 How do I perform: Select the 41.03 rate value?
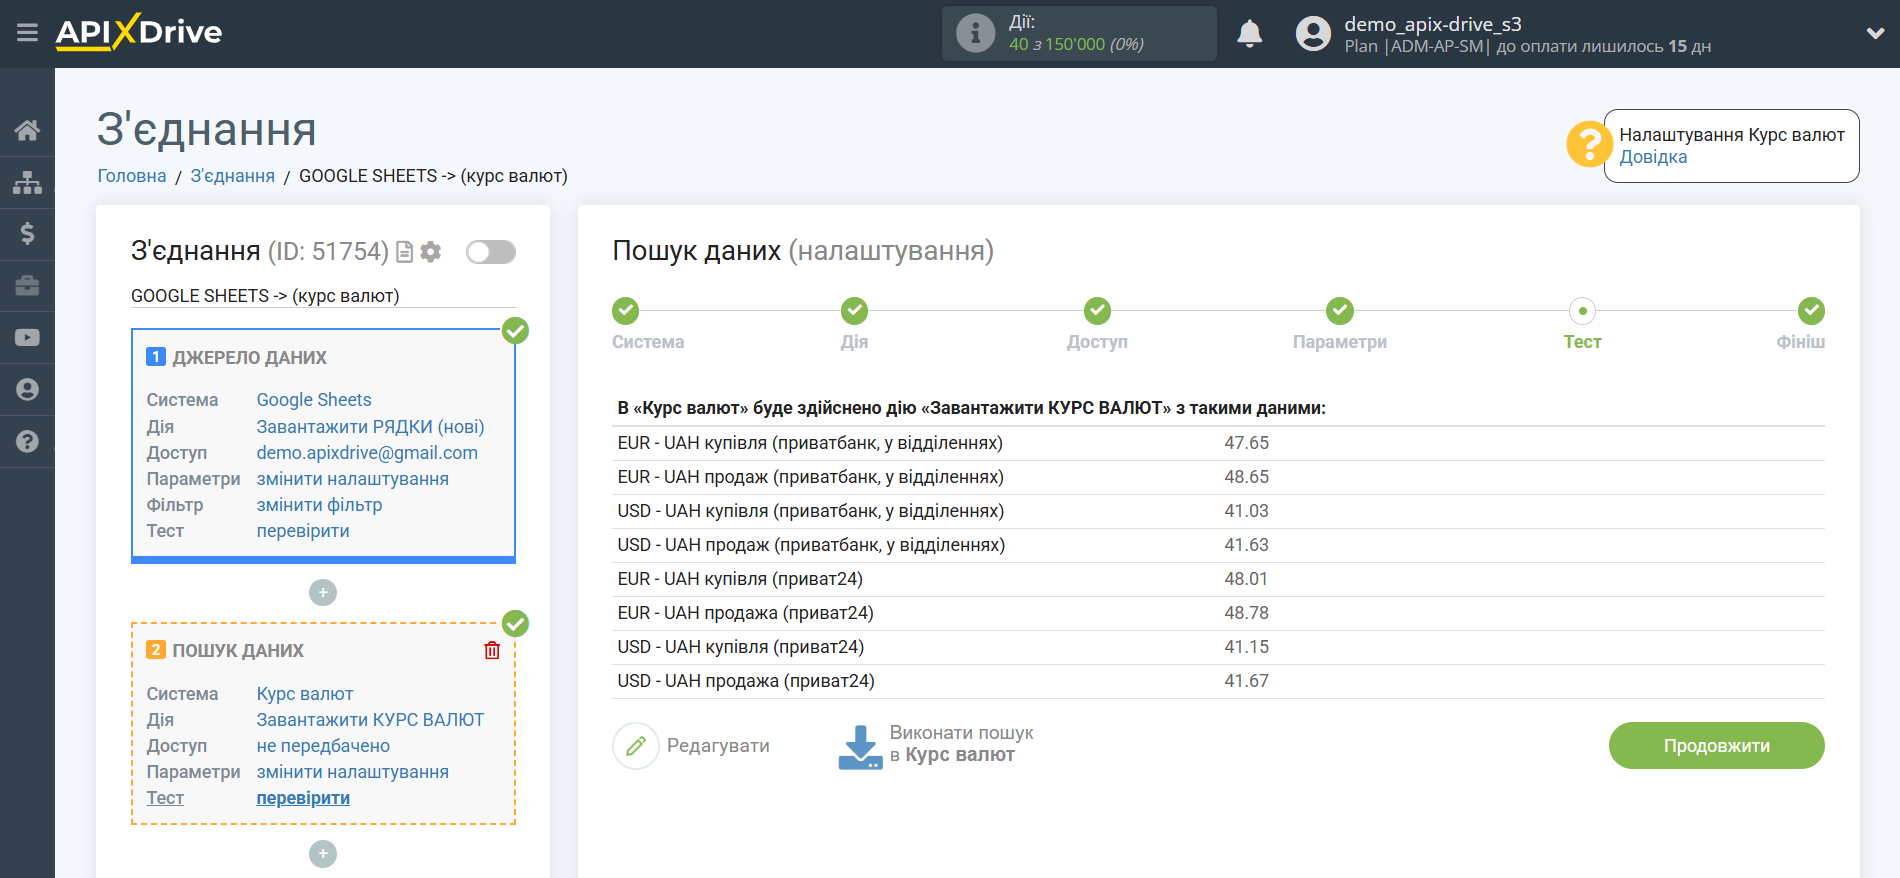tap(1246, 511)
